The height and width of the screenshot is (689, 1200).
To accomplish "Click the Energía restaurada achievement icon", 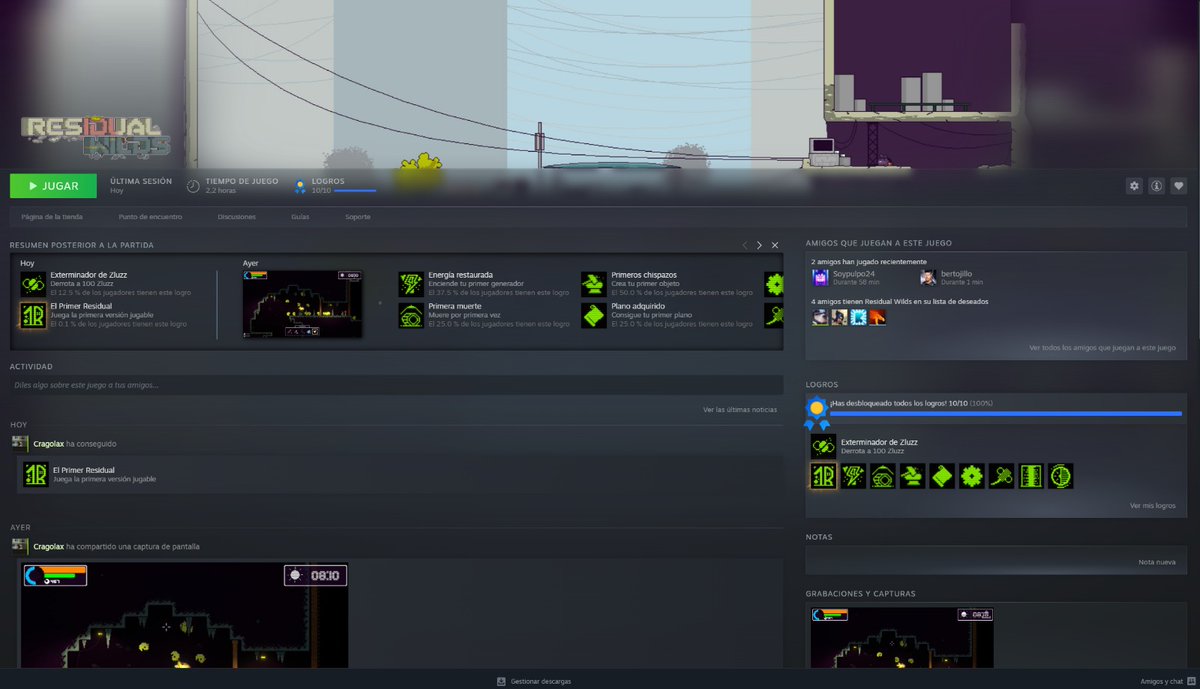I will [410, 282].
